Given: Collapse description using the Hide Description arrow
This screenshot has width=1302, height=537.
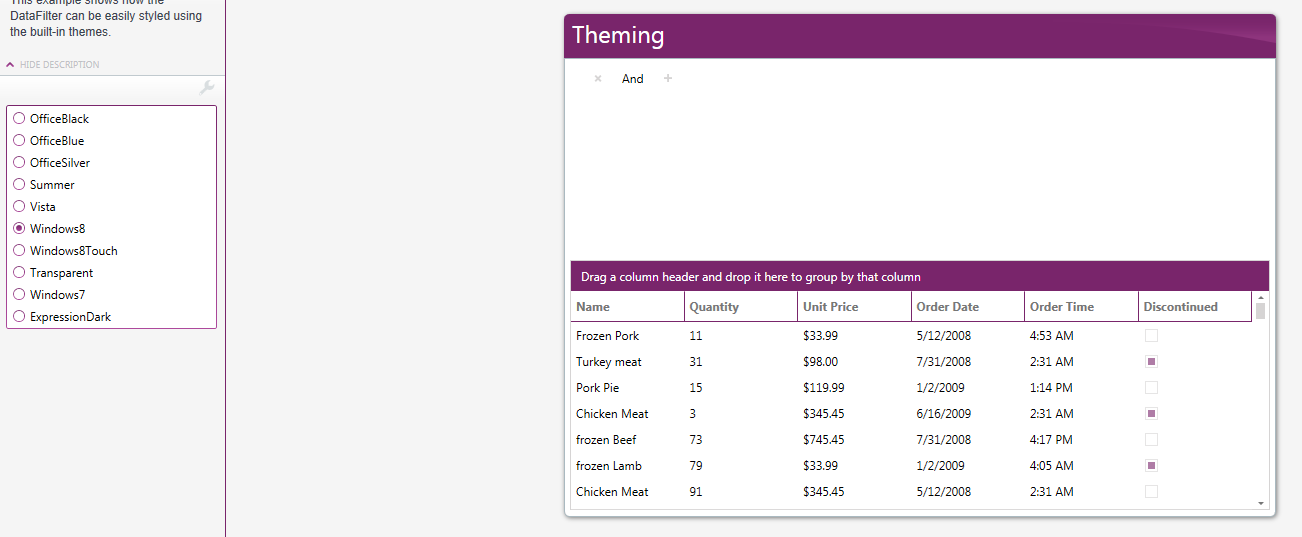Looking at the screenshot, I should 10,65.
